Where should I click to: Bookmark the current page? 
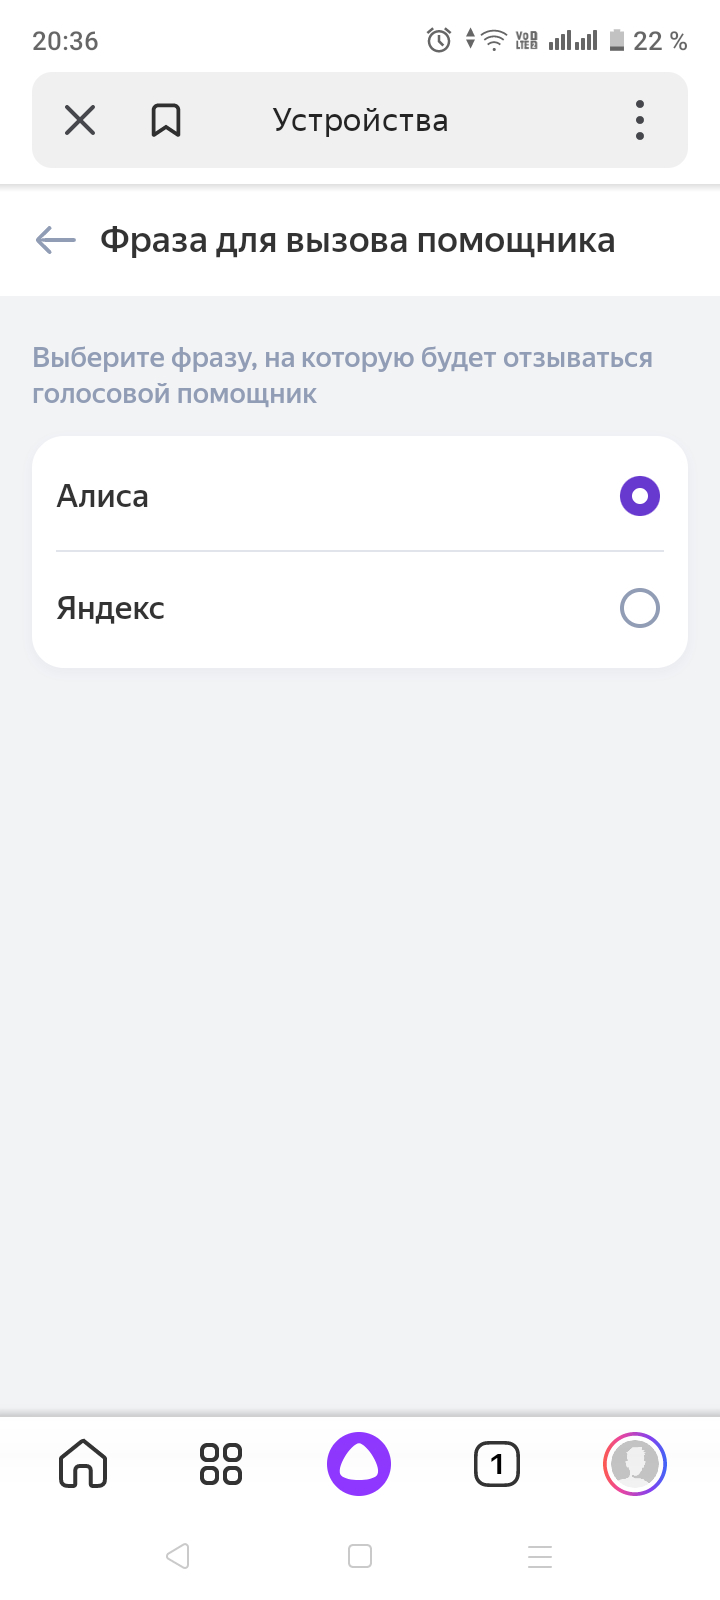(166, 121)
